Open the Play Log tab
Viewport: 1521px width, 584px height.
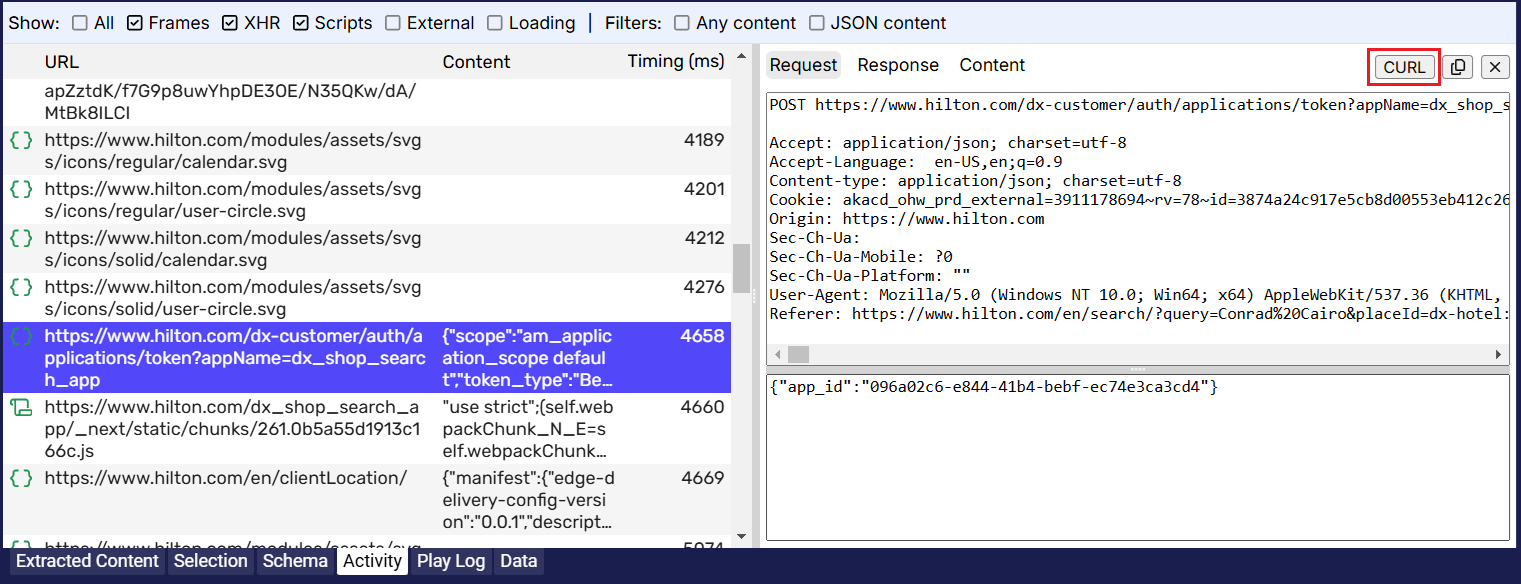tap(451, 561)
